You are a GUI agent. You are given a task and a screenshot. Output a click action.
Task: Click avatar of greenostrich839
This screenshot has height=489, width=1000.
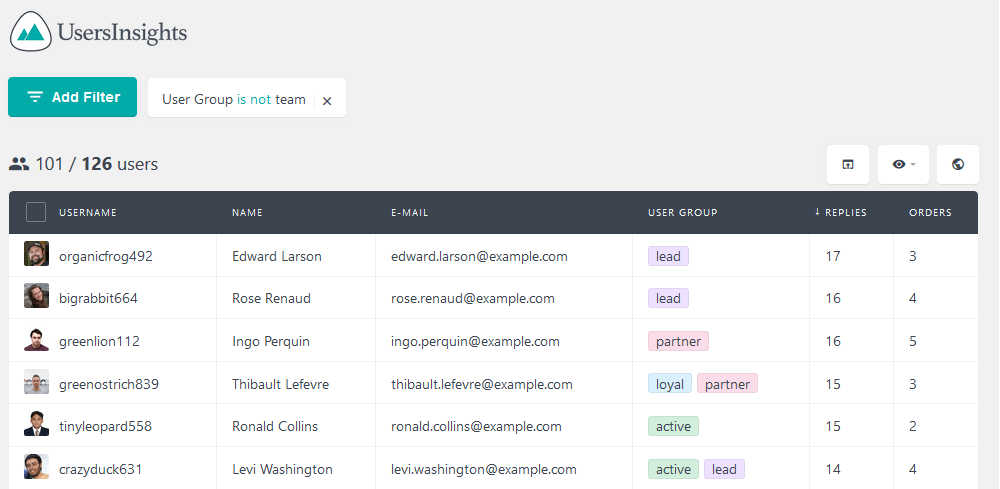(x=36, y=382)
